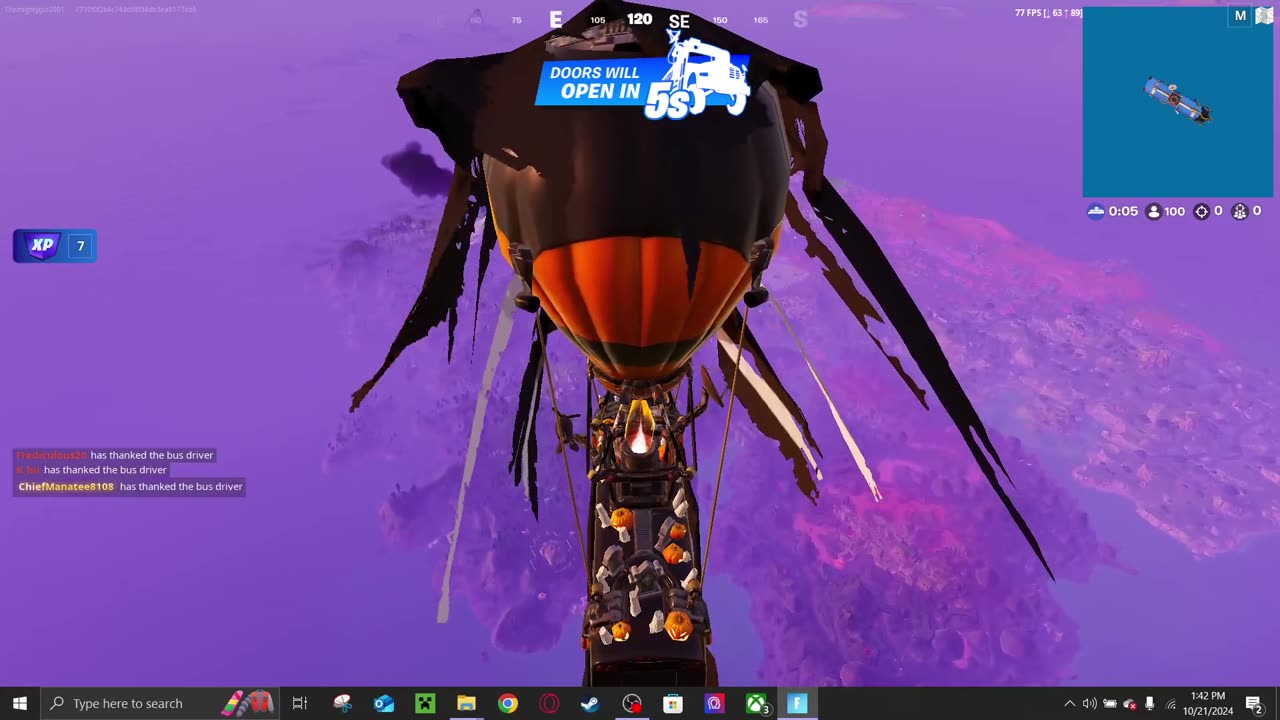
Task: Open the notification center icon
Action: click(x=1254, y=703)
